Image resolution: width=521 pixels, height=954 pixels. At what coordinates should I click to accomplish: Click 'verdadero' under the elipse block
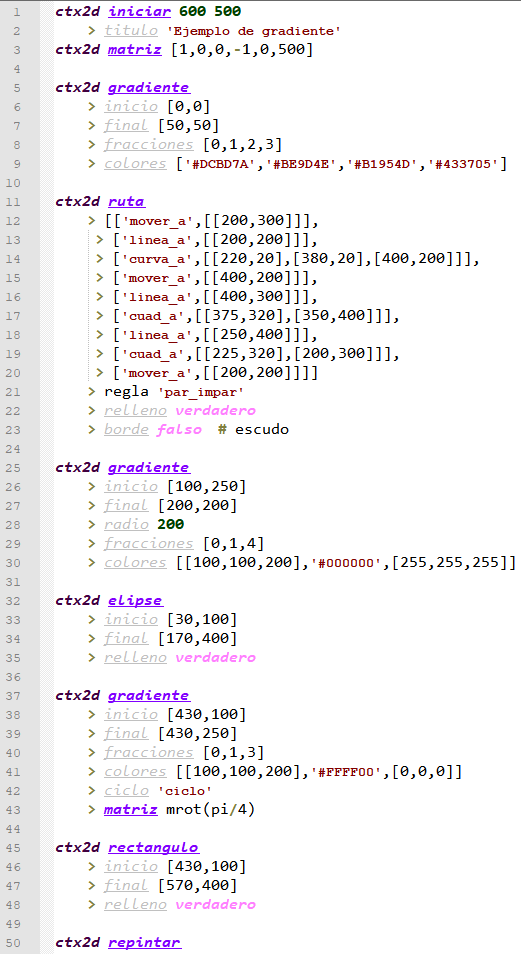(215, 658)
